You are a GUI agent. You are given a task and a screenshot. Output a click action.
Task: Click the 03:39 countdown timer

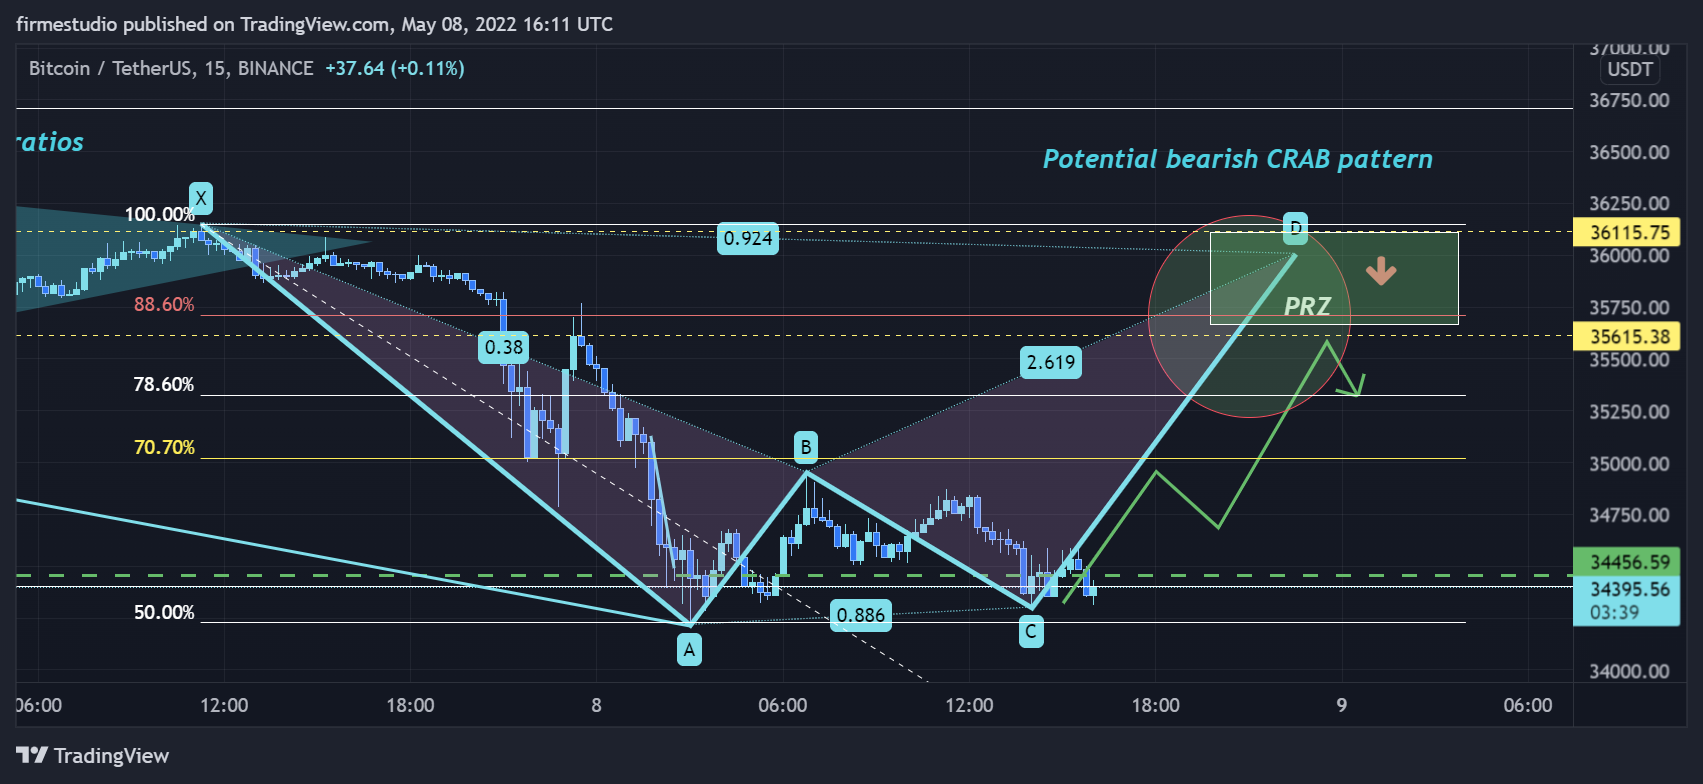point(1615,612)
